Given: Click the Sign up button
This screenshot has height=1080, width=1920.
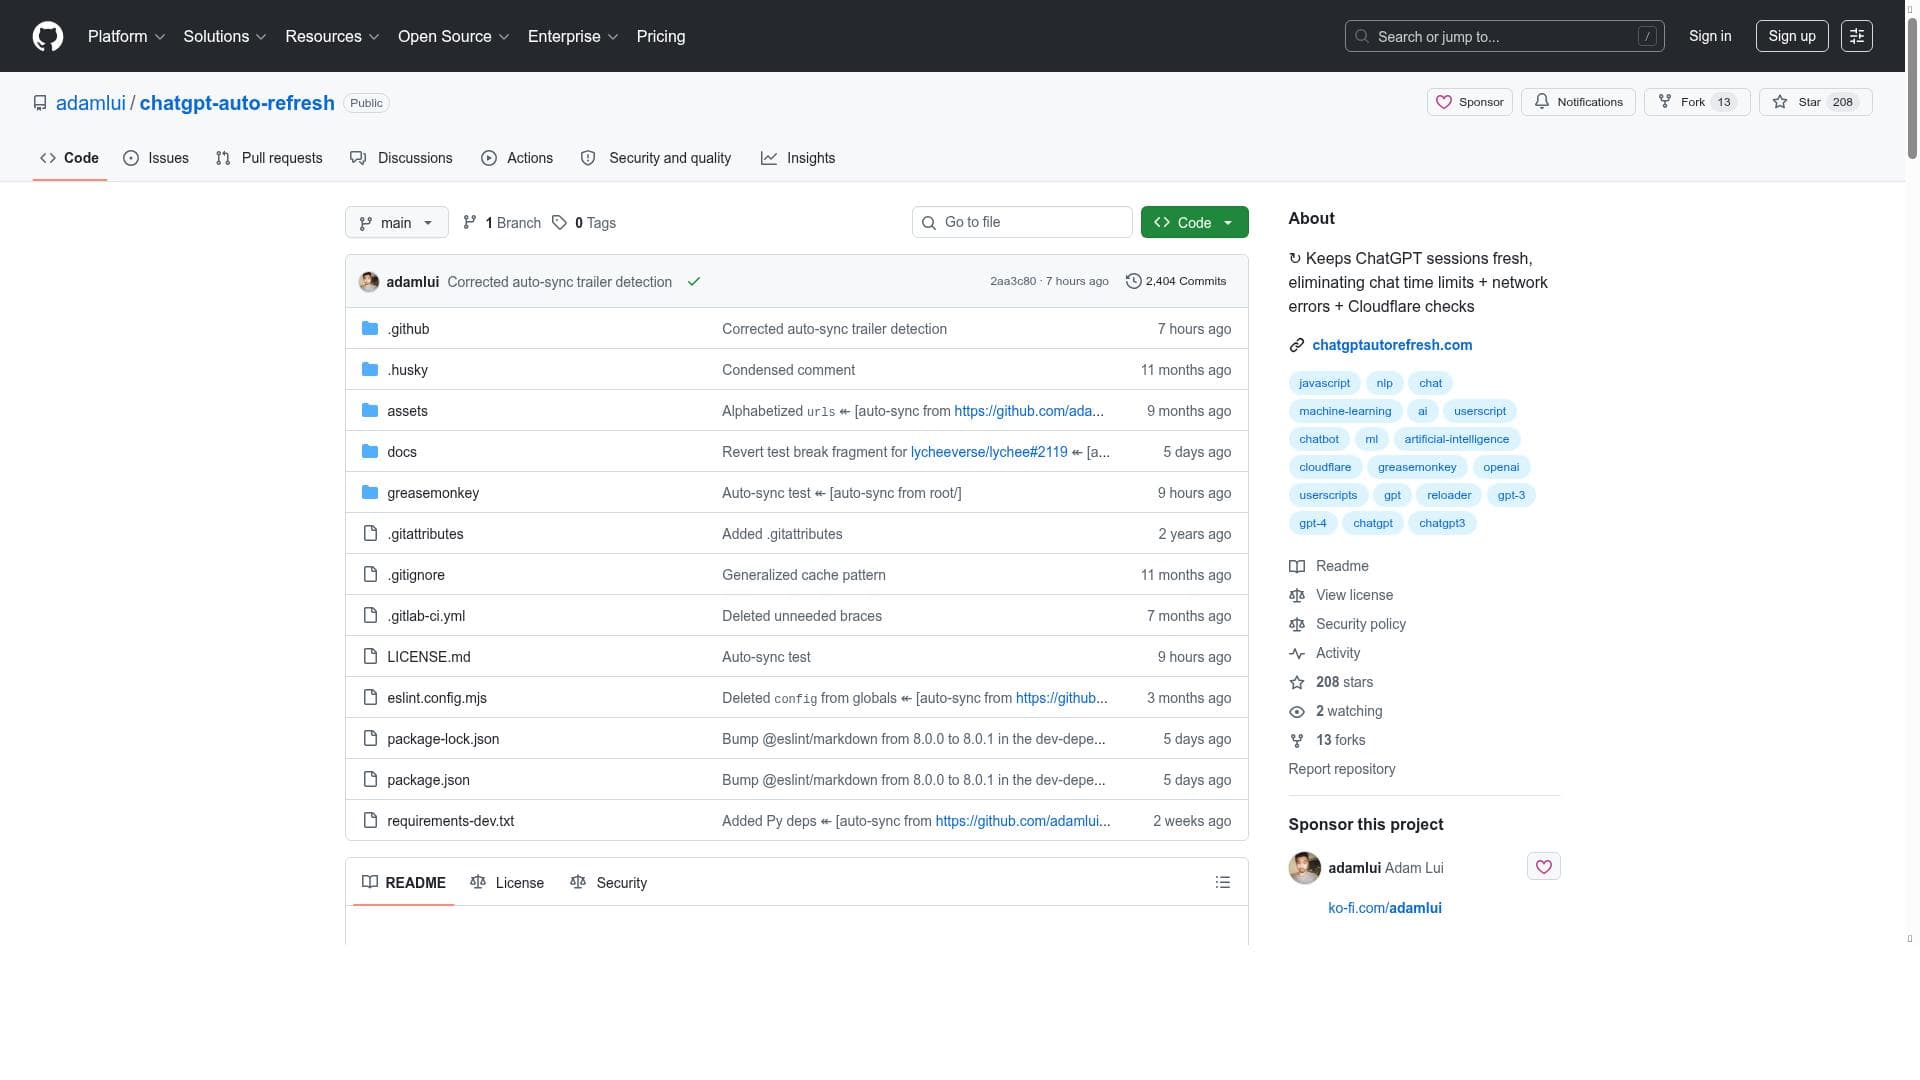Looking at the screenshot, I should tap(1791, 37).
